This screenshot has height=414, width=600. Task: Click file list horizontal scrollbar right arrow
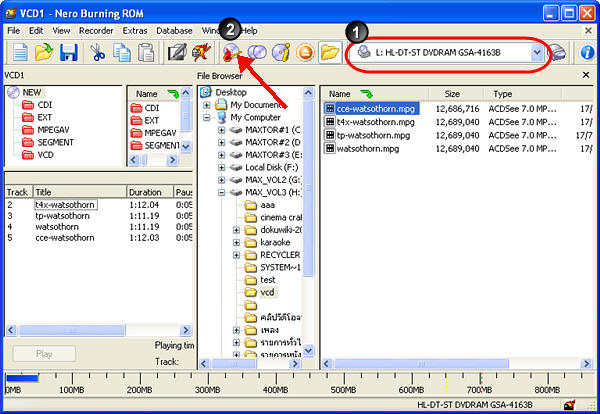coord(586,363)
